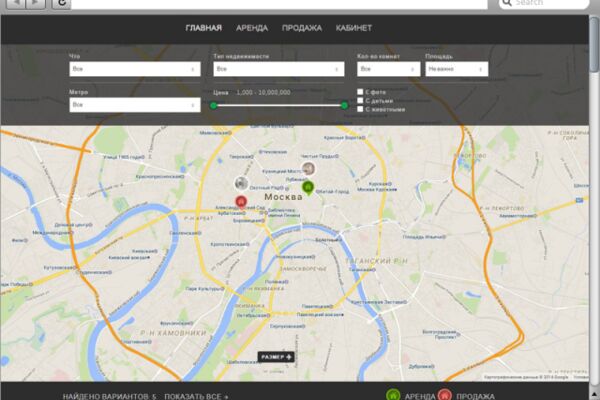This screenshot has height=400, width=600.
Task: Click the maximum price slider handle
Action: (344, 105)
